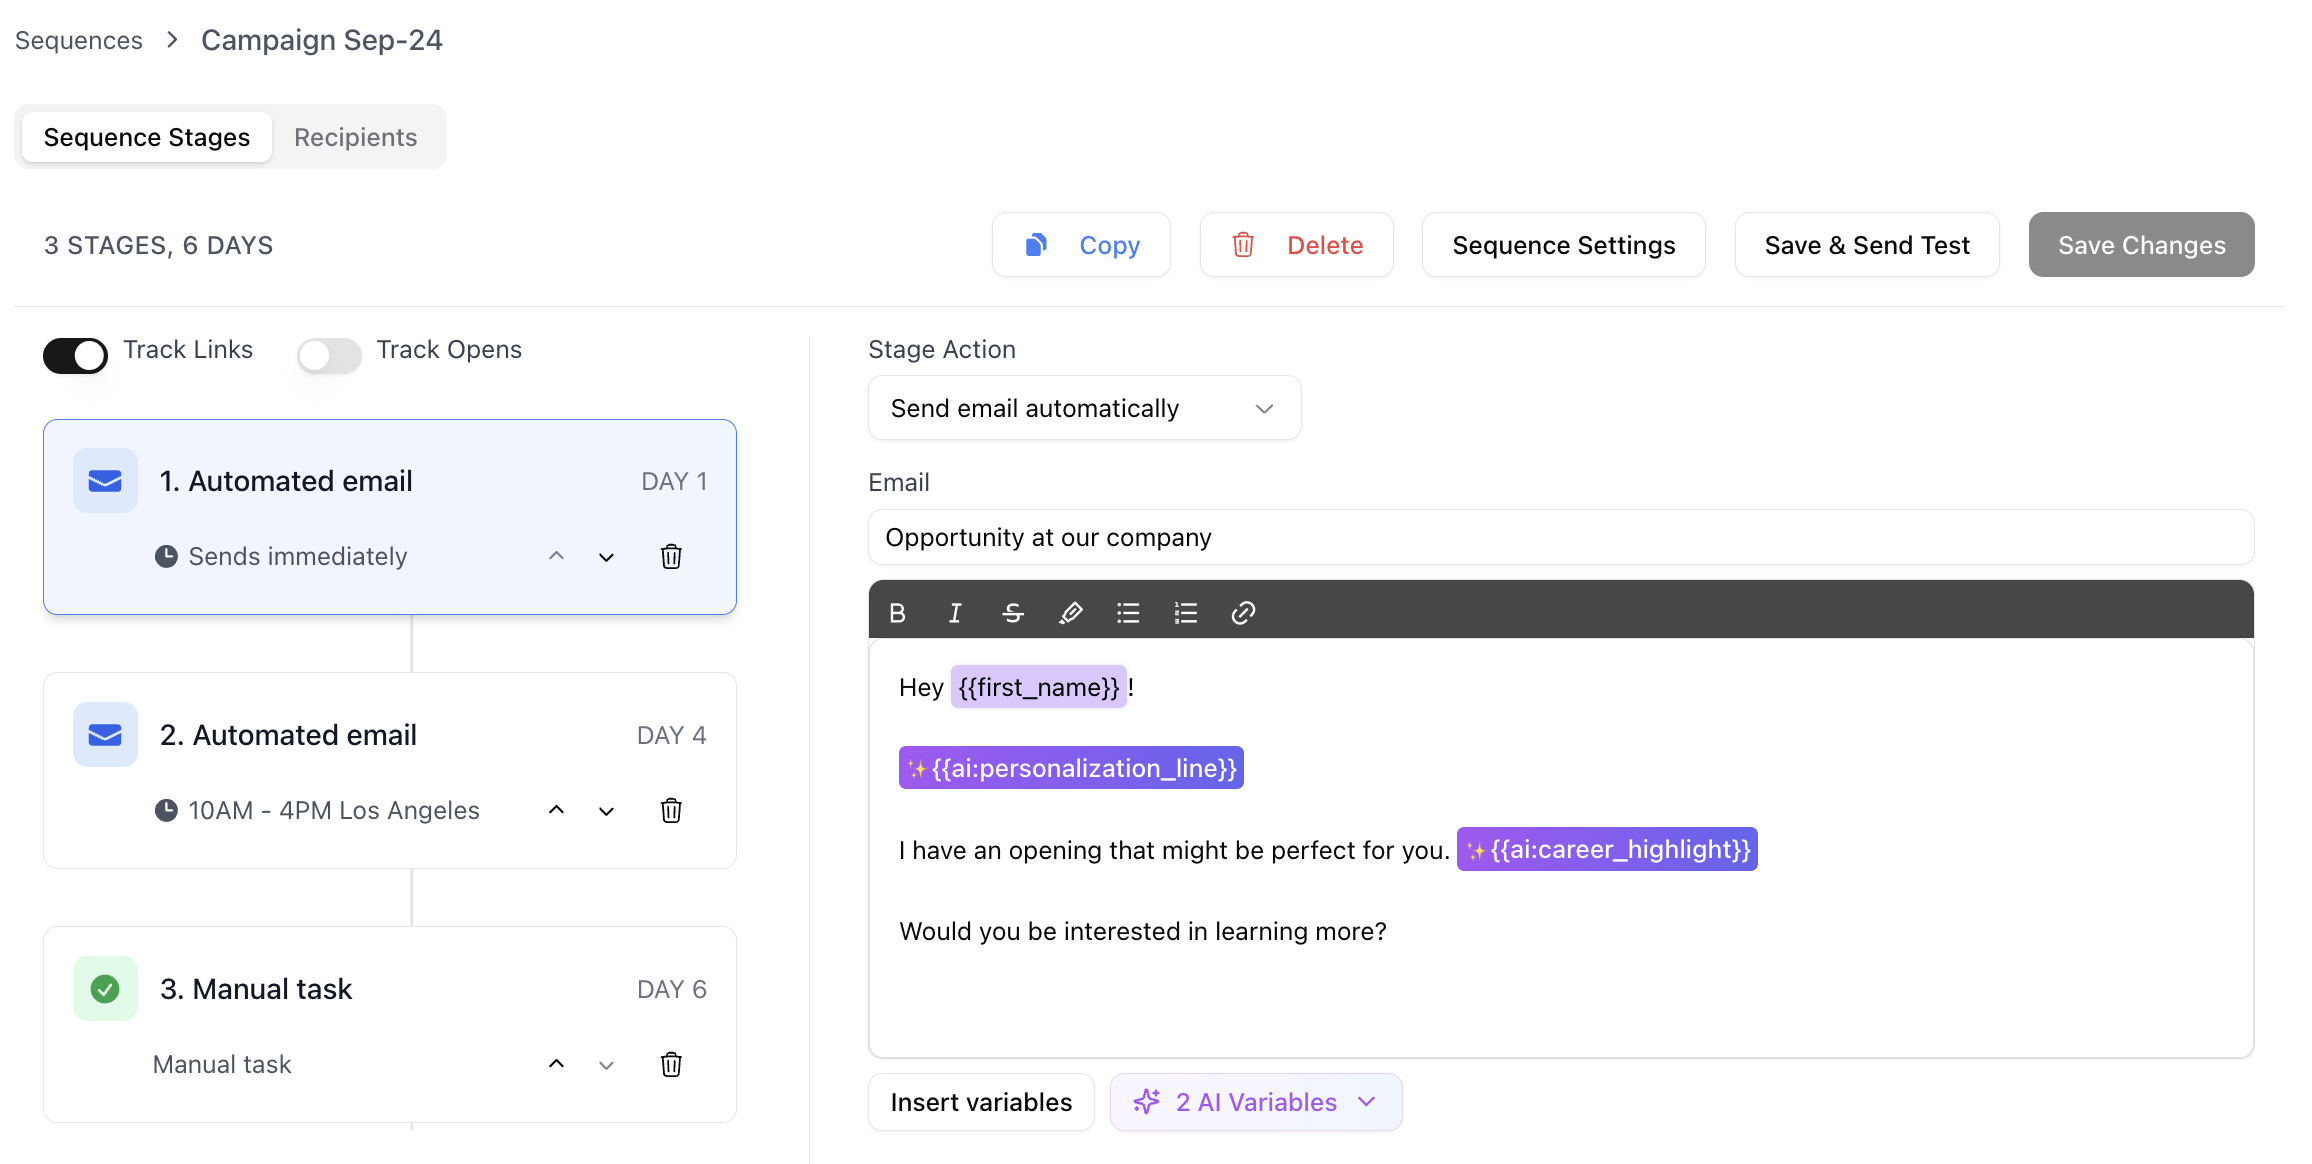Image resolution: width=2312 pixels, height=1164 pixels.
Task: Click '10AM - 4PM Los Angeles' schedule text
Action: [x=334, y=810]
